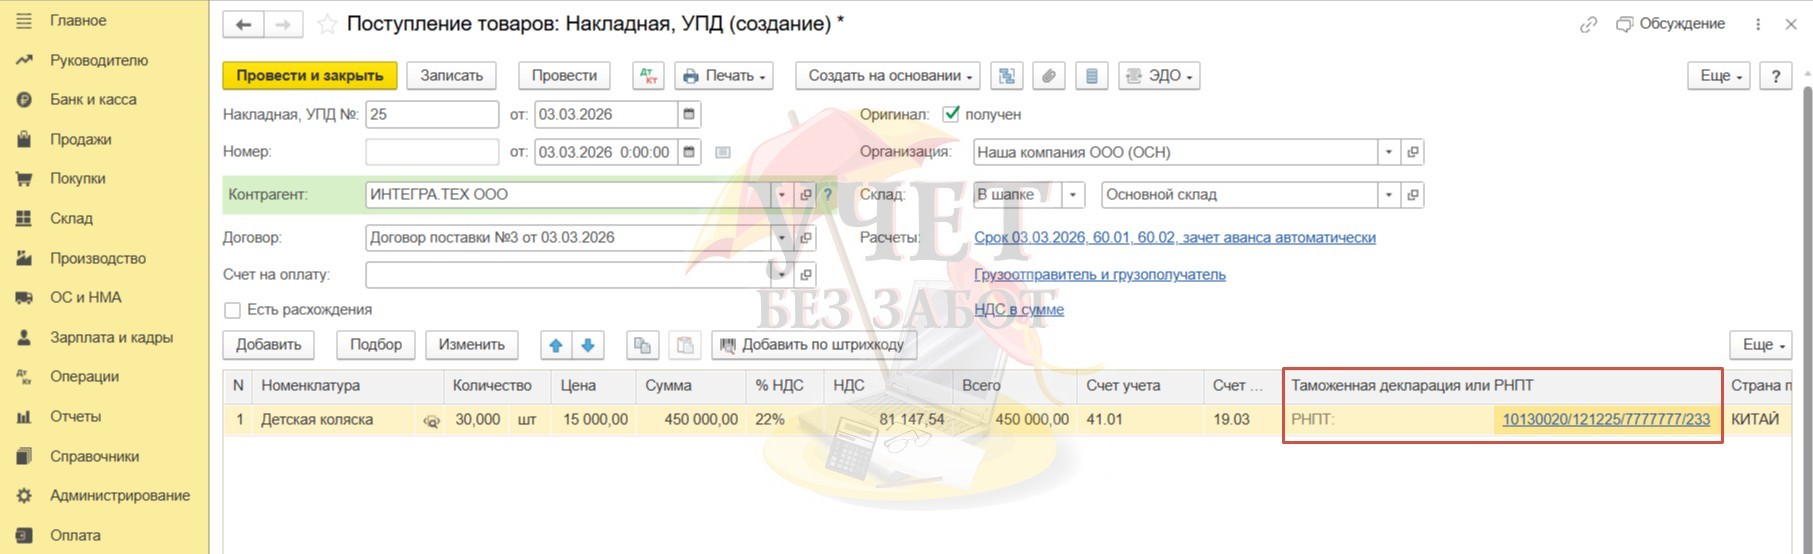This screenshot has width=1813, height=554.
Task: Go back with the left arrow
Action: point(243,25)
